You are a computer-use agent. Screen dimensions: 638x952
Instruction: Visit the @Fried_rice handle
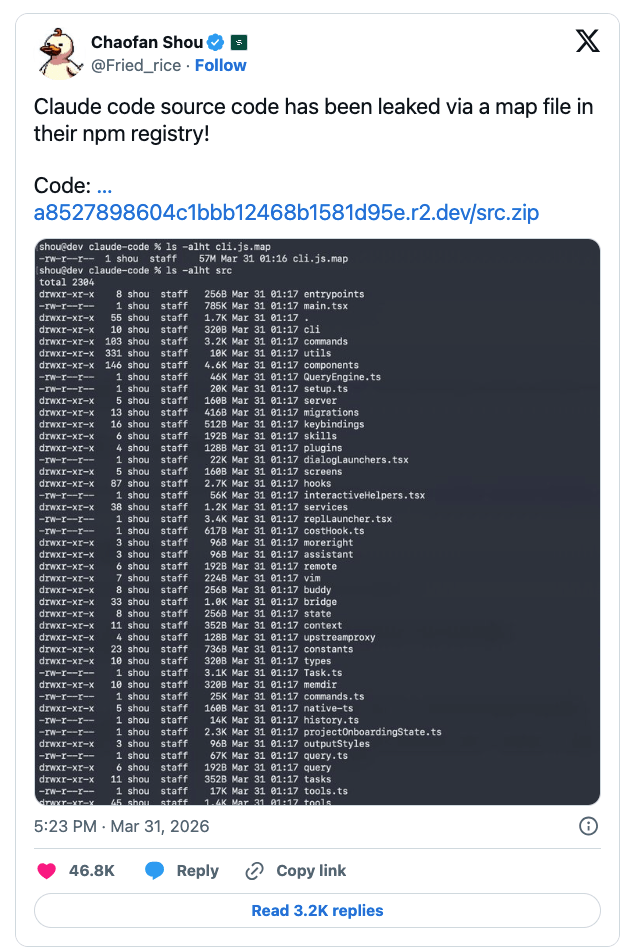point(136,65)
